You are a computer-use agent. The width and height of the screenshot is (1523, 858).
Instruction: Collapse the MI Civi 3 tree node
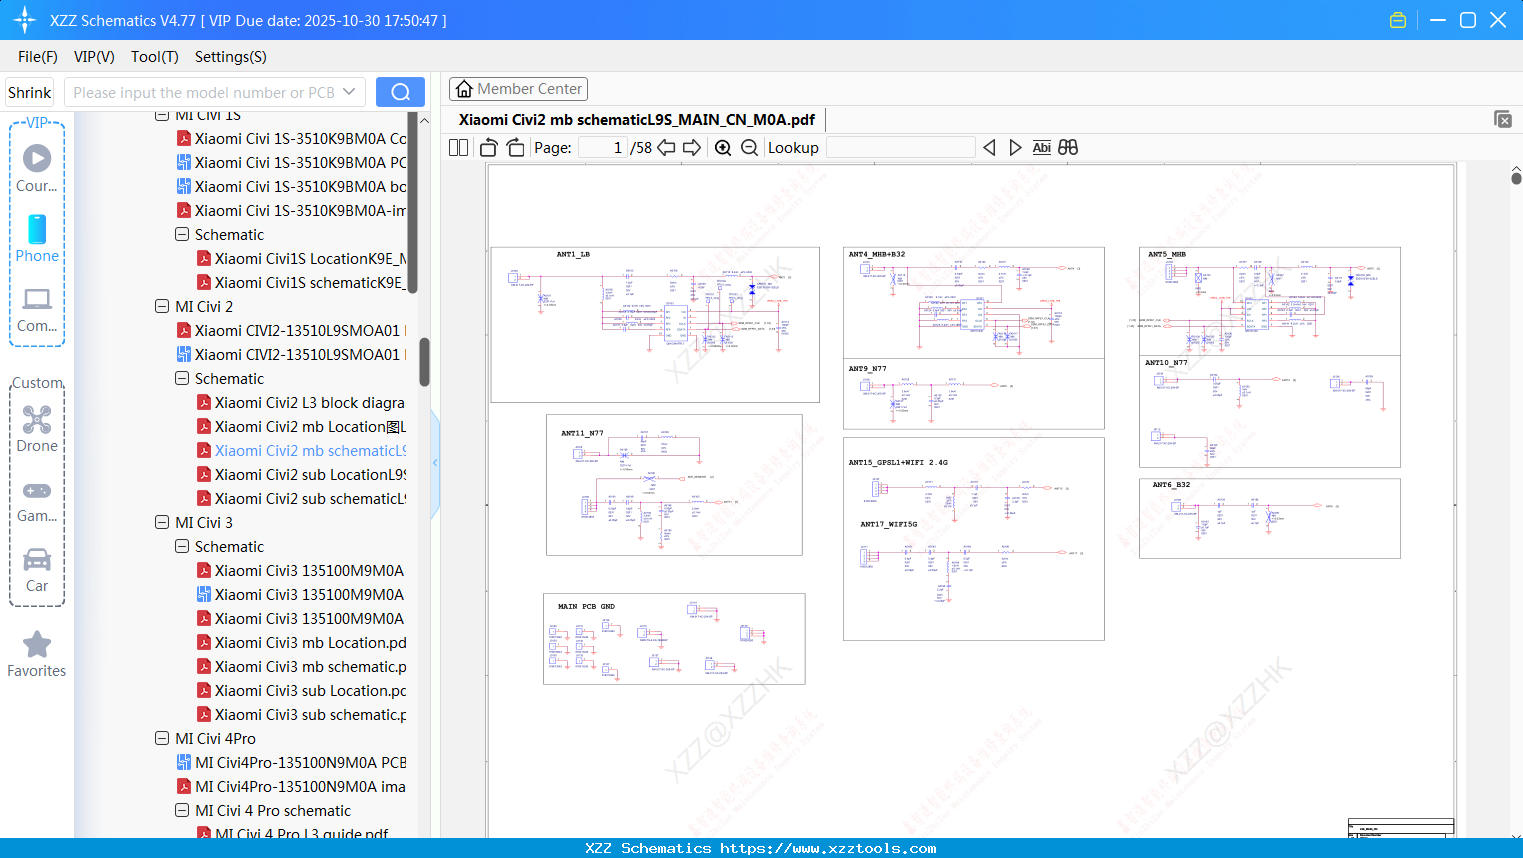click(x=162, y=522)
